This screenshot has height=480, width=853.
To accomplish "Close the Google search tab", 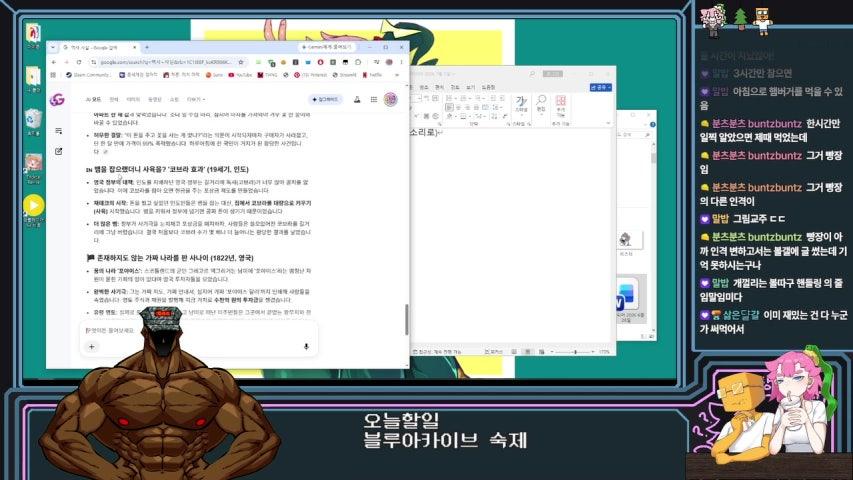I will [135, 47].
